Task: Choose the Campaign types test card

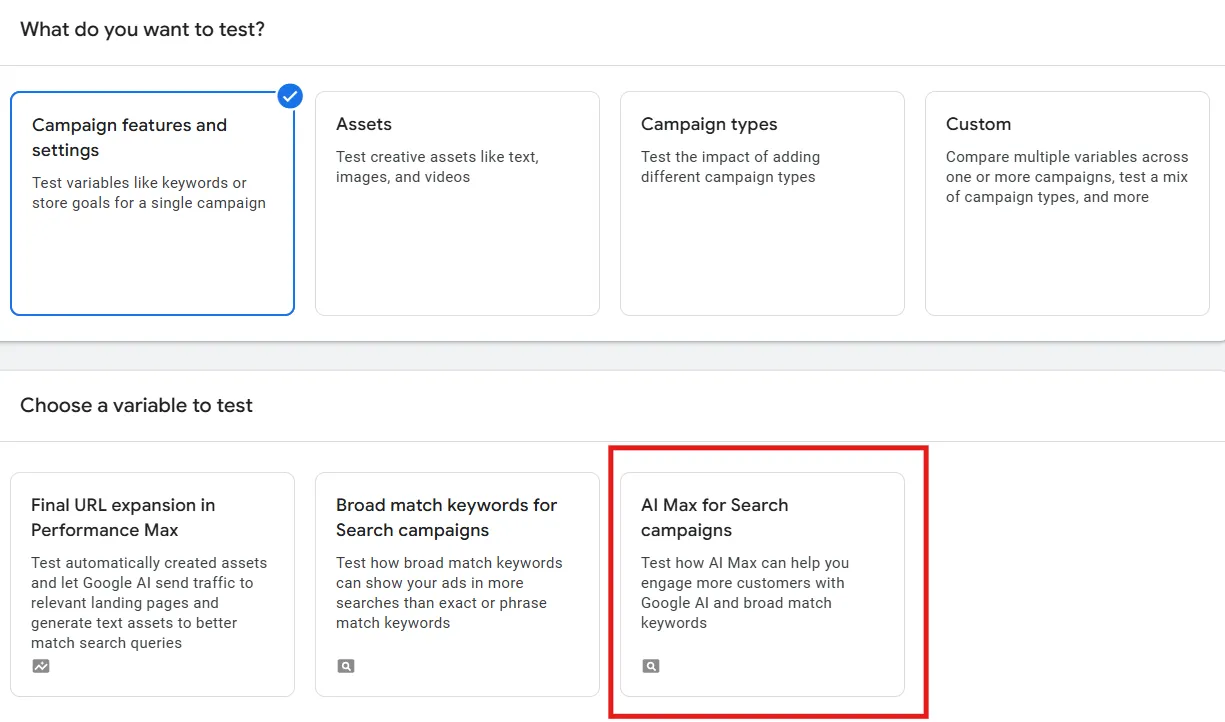Action: click(x=762, y=203)
